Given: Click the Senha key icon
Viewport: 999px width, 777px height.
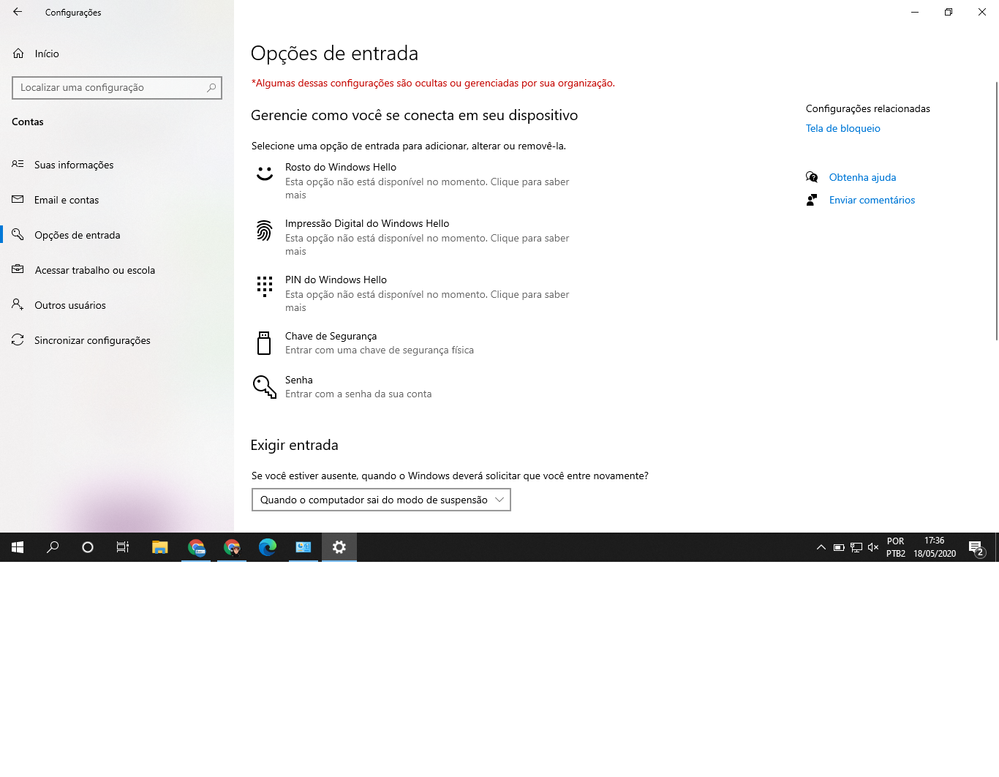Looking at the screenshot, I should point(264,387).
